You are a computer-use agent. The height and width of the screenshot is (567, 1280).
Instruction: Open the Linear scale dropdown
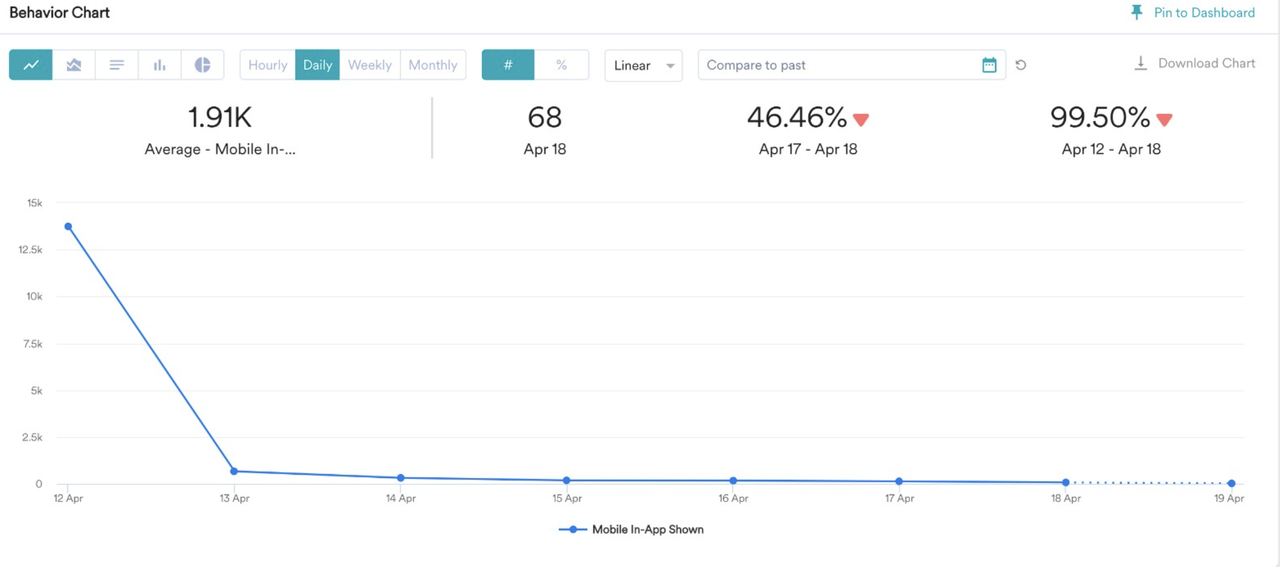coord(643,65)
